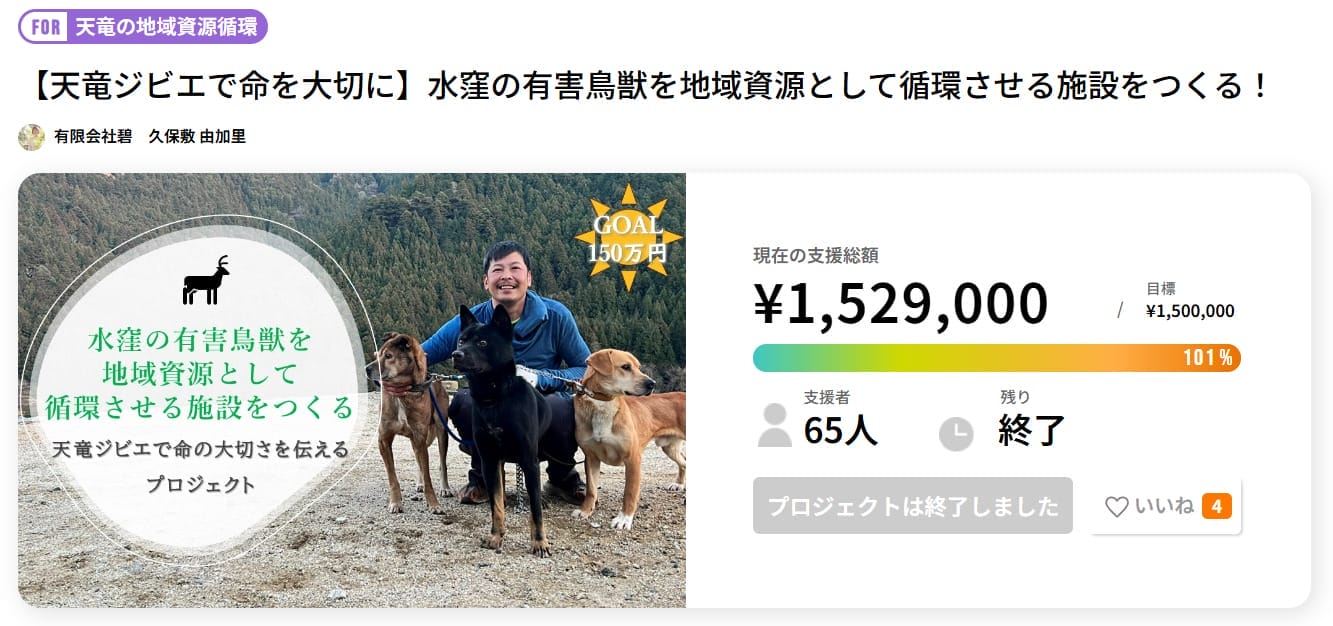Click the 65人 supporter count
1333x626 pixels.
840,430
